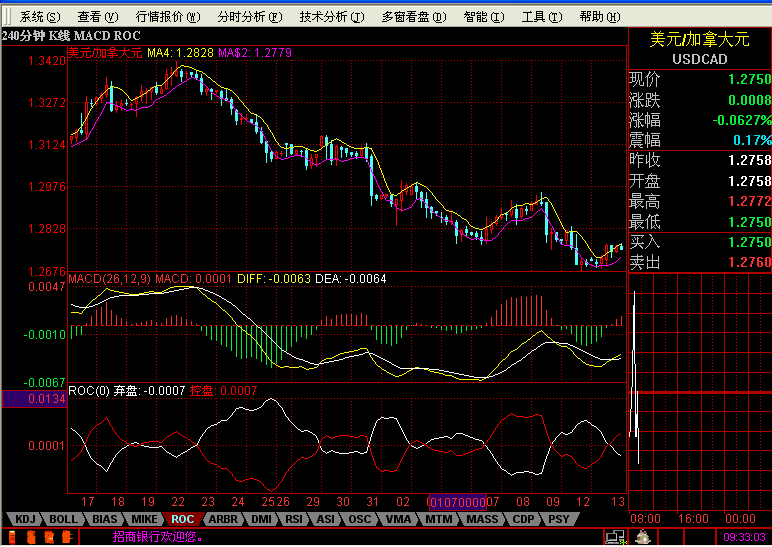
Task: Show the RSI indicator tab
Action: (x=294, y=519)
